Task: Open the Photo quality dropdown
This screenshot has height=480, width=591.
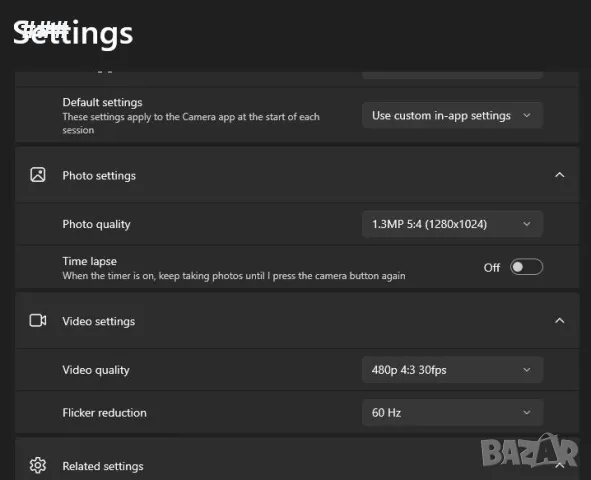Action: (452, 224)
